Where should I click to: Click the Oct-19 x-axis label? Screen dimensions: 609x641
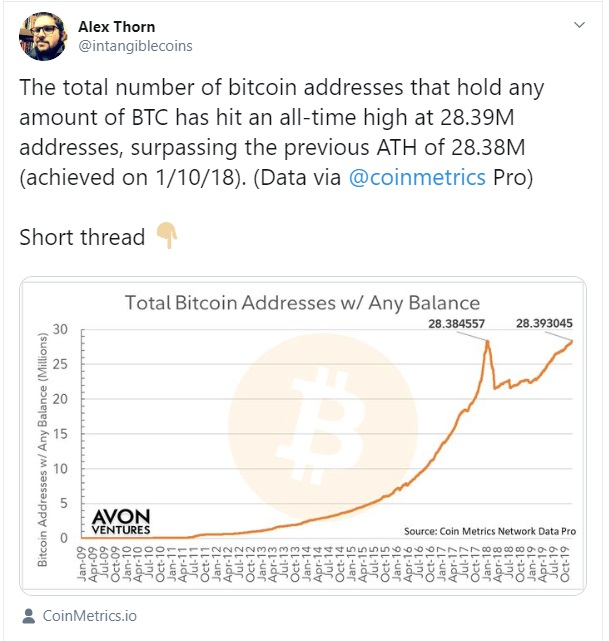click(565, 564)
